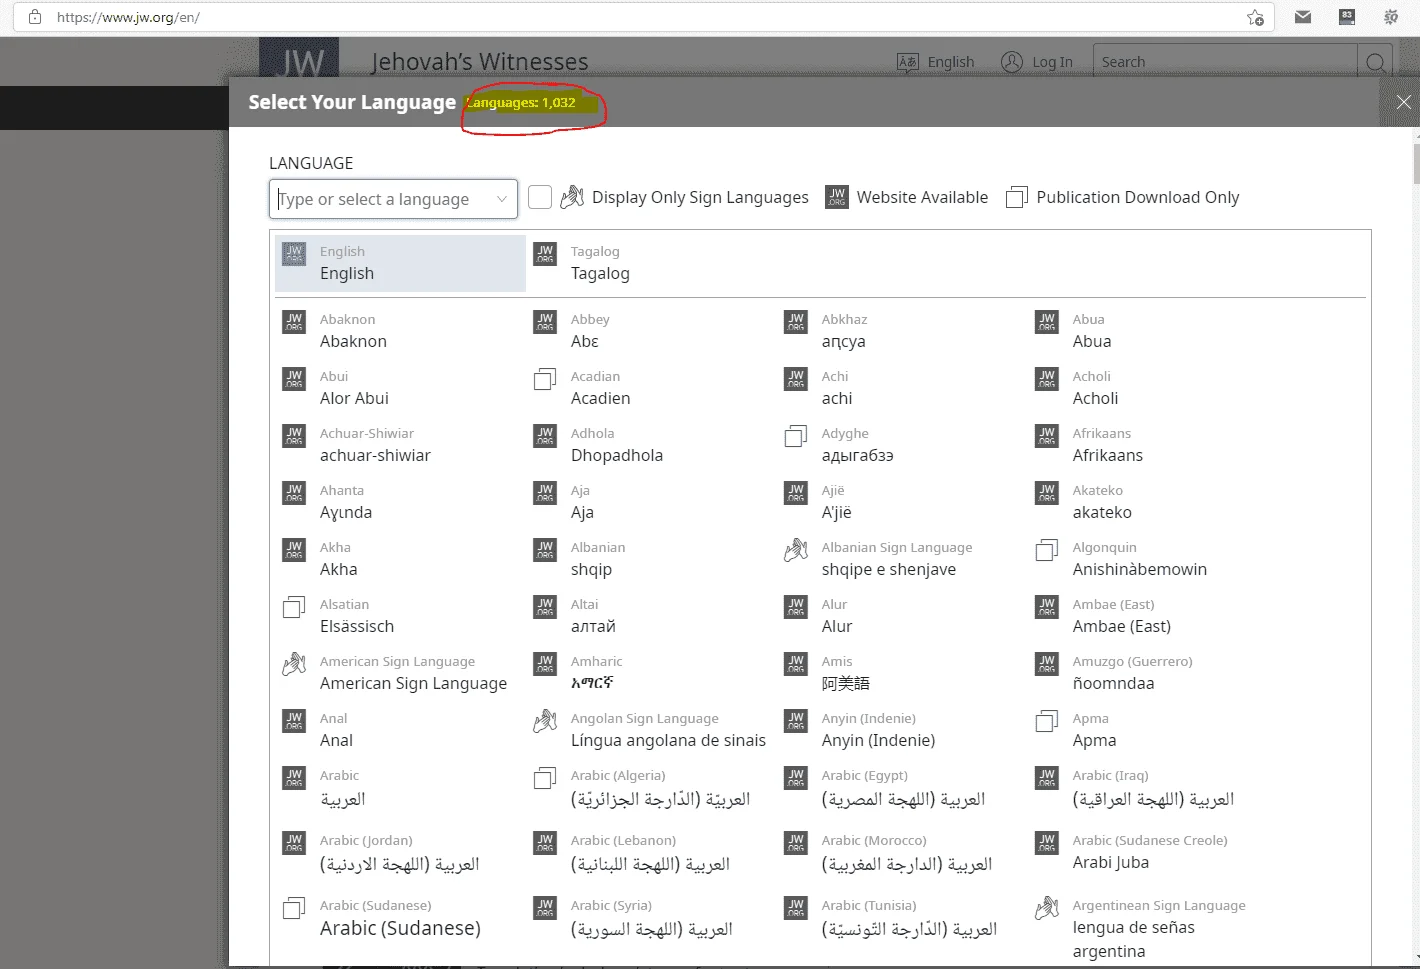Click download-only icon beside Arabic (Algeria)
This screenshot has width=1420, height=969.
tap(545, 778)
